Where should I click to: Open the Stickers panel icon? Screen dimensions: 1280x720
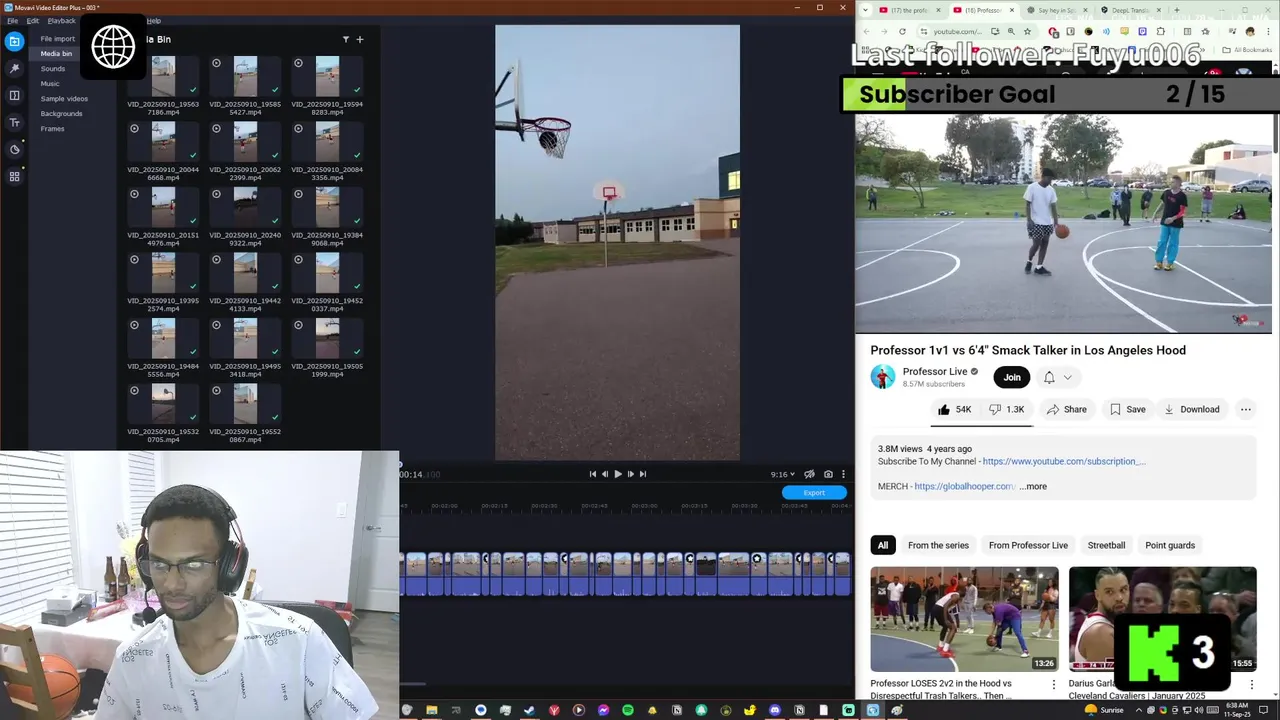click(x=14, y=149)
